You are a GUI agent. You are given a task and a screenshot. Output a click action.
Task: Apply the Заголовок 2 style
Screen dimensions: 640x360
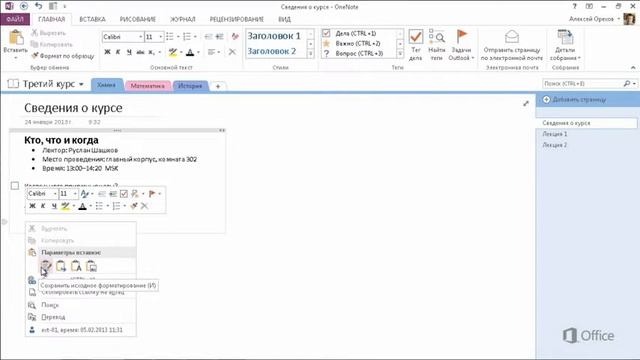[272, 51]
